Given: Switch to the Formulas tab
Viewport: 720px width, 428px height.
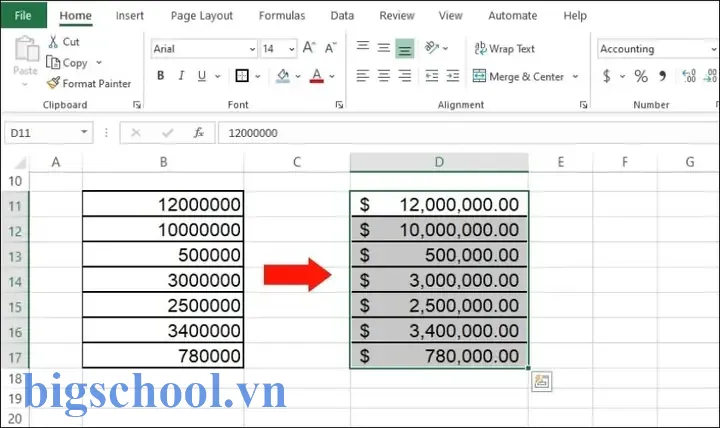Looking at the screenshot, I should [281, 16].
